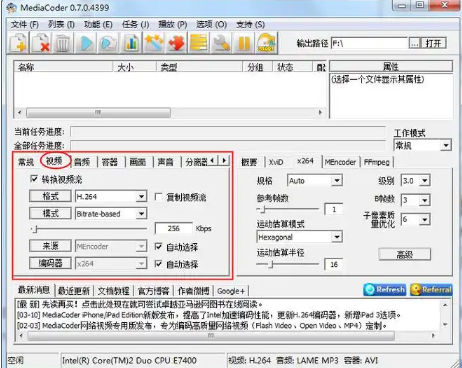Screen dimensions: 462x368
Task: Switch to the 声音 tab
Action: pos(165,162)
